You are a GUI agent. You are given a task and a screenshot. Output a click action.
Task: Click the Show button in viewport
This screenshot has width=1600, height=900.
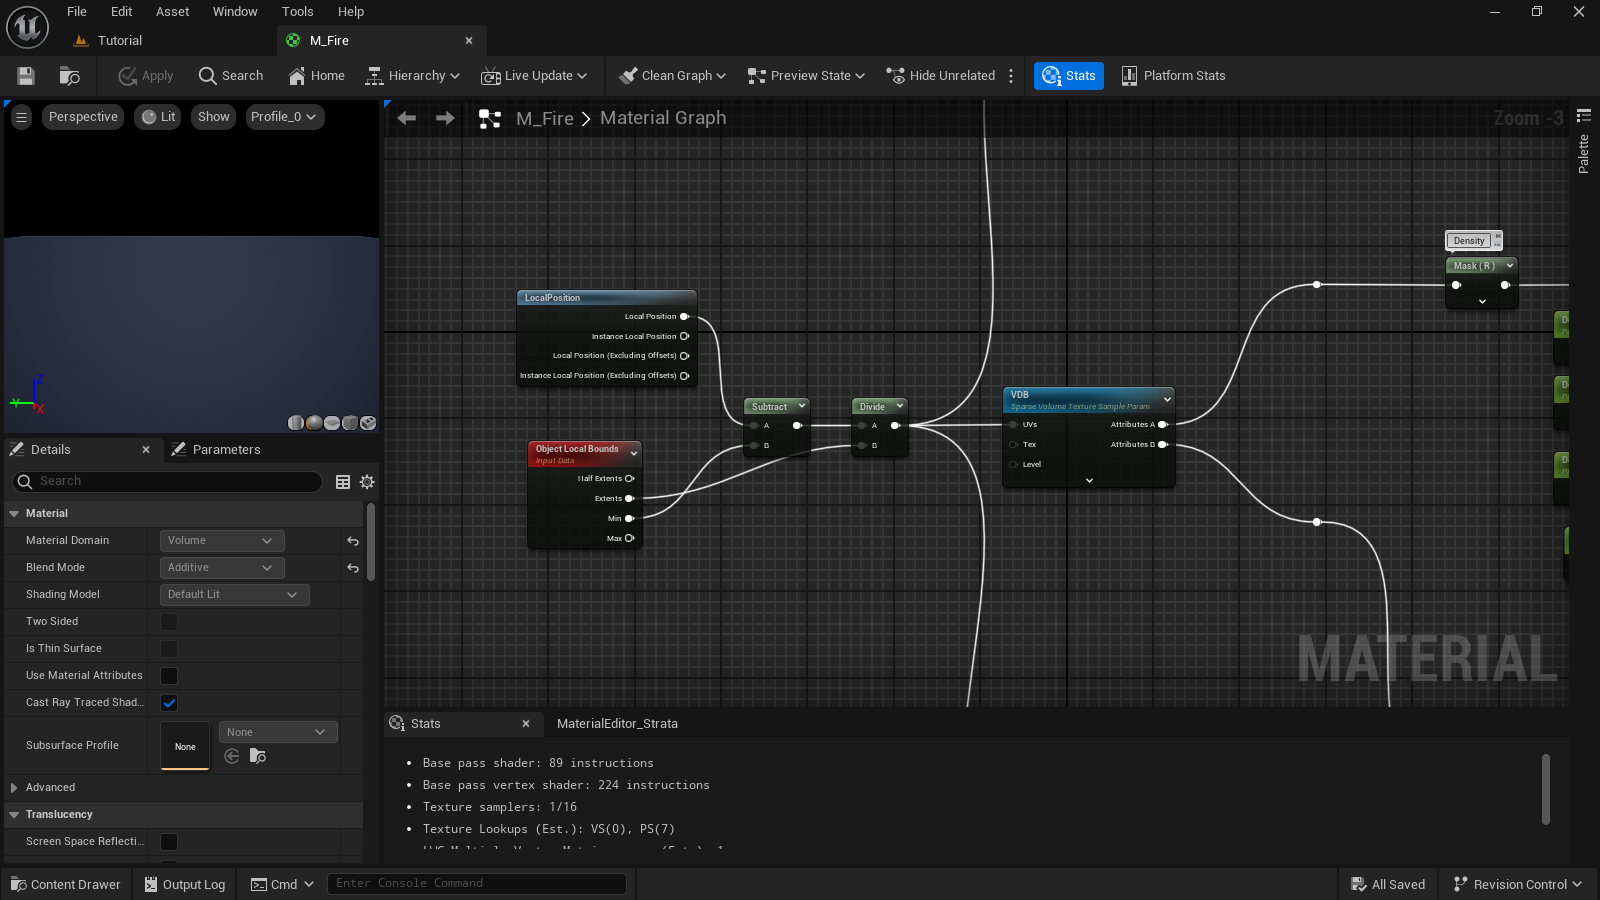tap(213, 117)
